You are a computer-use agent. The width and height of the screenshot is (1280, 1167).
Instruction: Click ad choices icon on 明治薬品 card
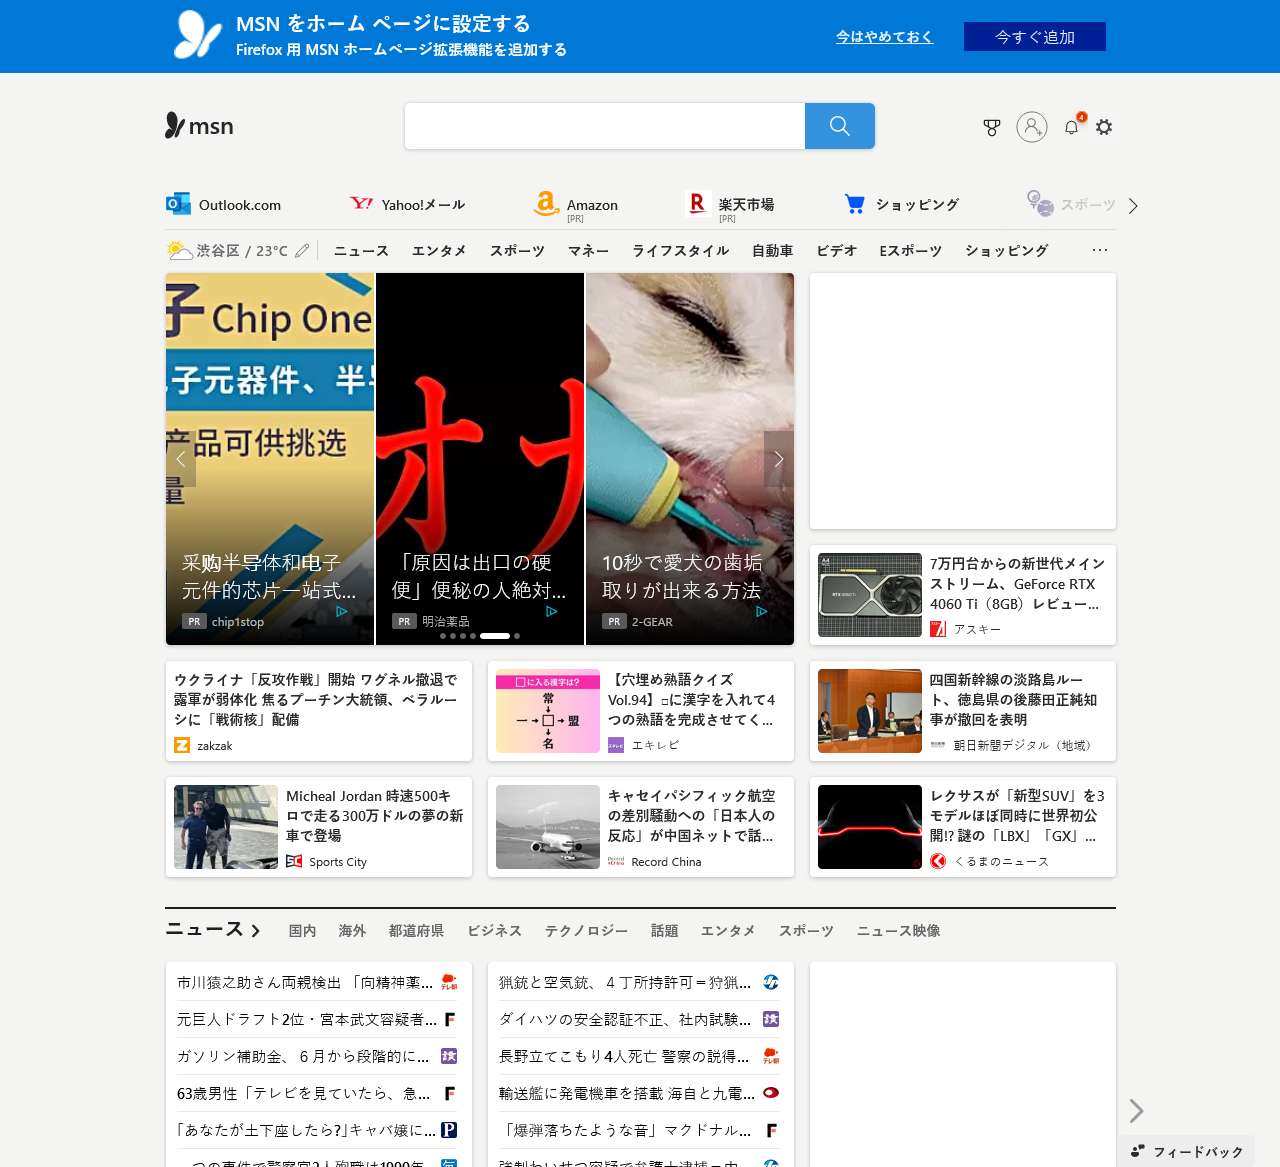click(x=552, y=611)
